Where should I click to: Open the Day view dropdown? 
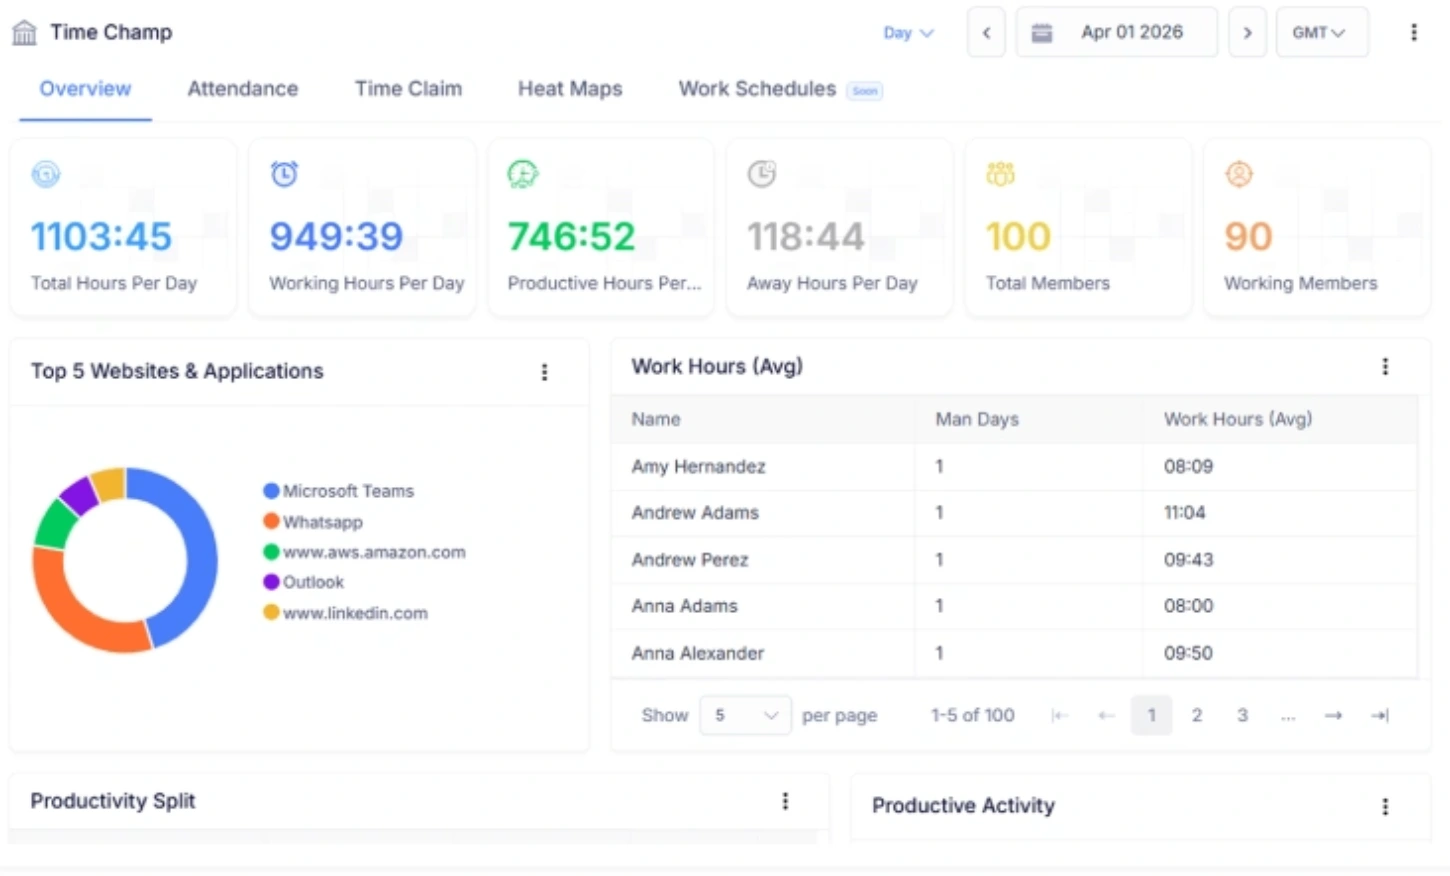click(908, 32)
